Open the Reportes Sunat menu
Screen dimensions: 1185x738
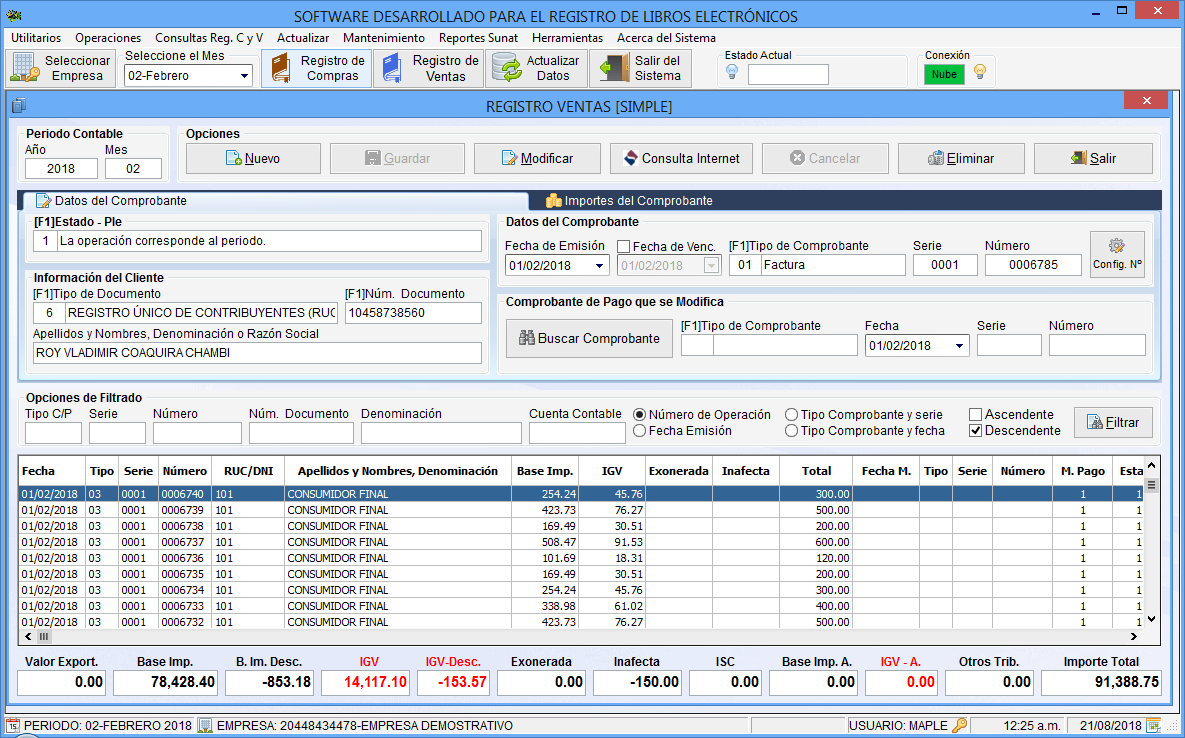click(478, 38)
